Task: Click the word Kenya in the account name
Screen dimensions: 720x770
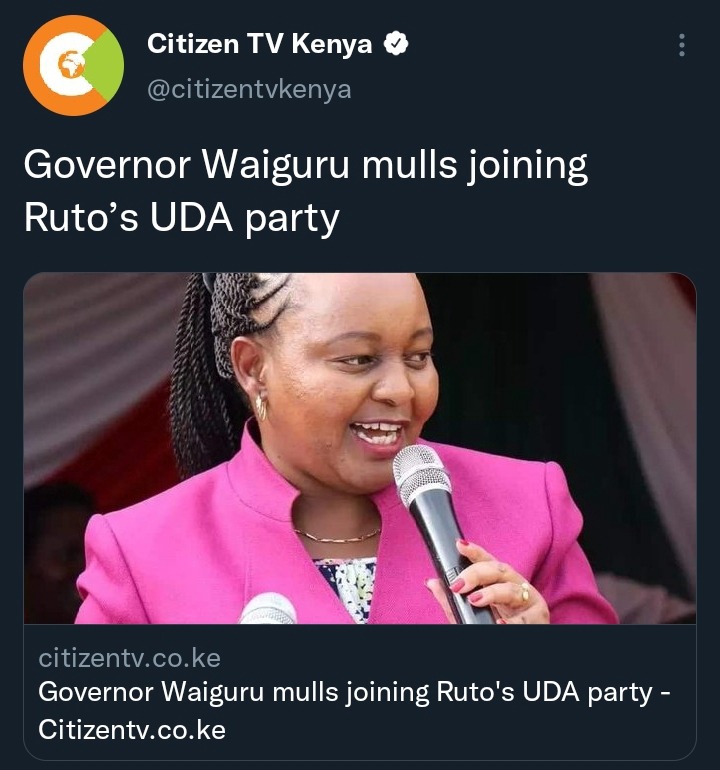Action: point(332,44)
